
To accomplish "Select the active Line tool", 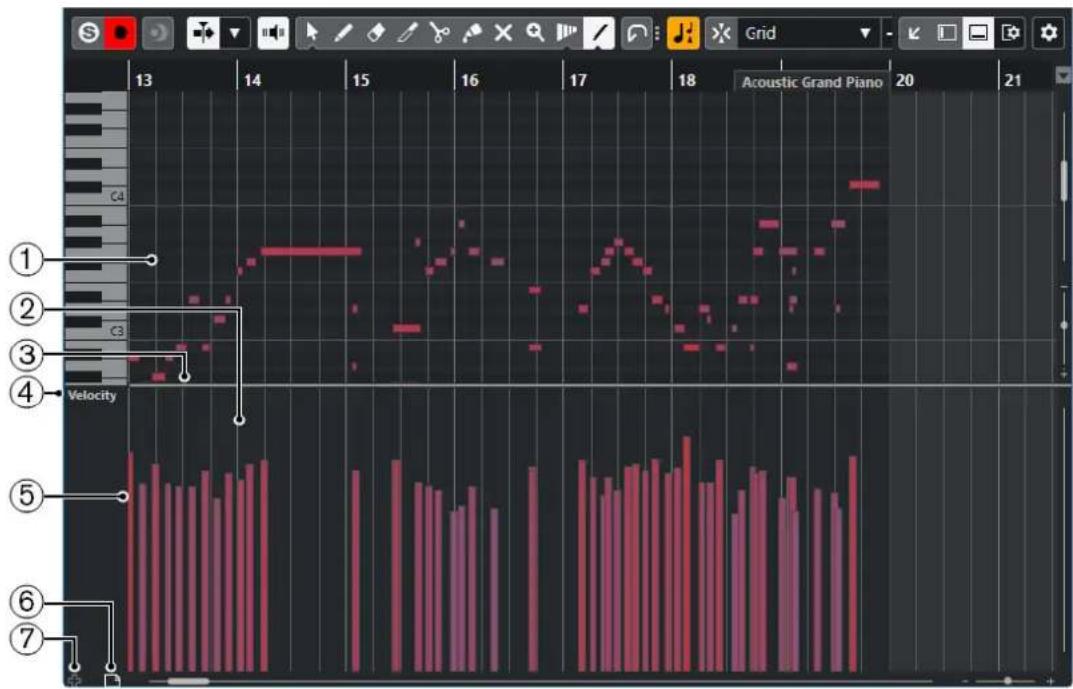I will click(x=599, y=33).
